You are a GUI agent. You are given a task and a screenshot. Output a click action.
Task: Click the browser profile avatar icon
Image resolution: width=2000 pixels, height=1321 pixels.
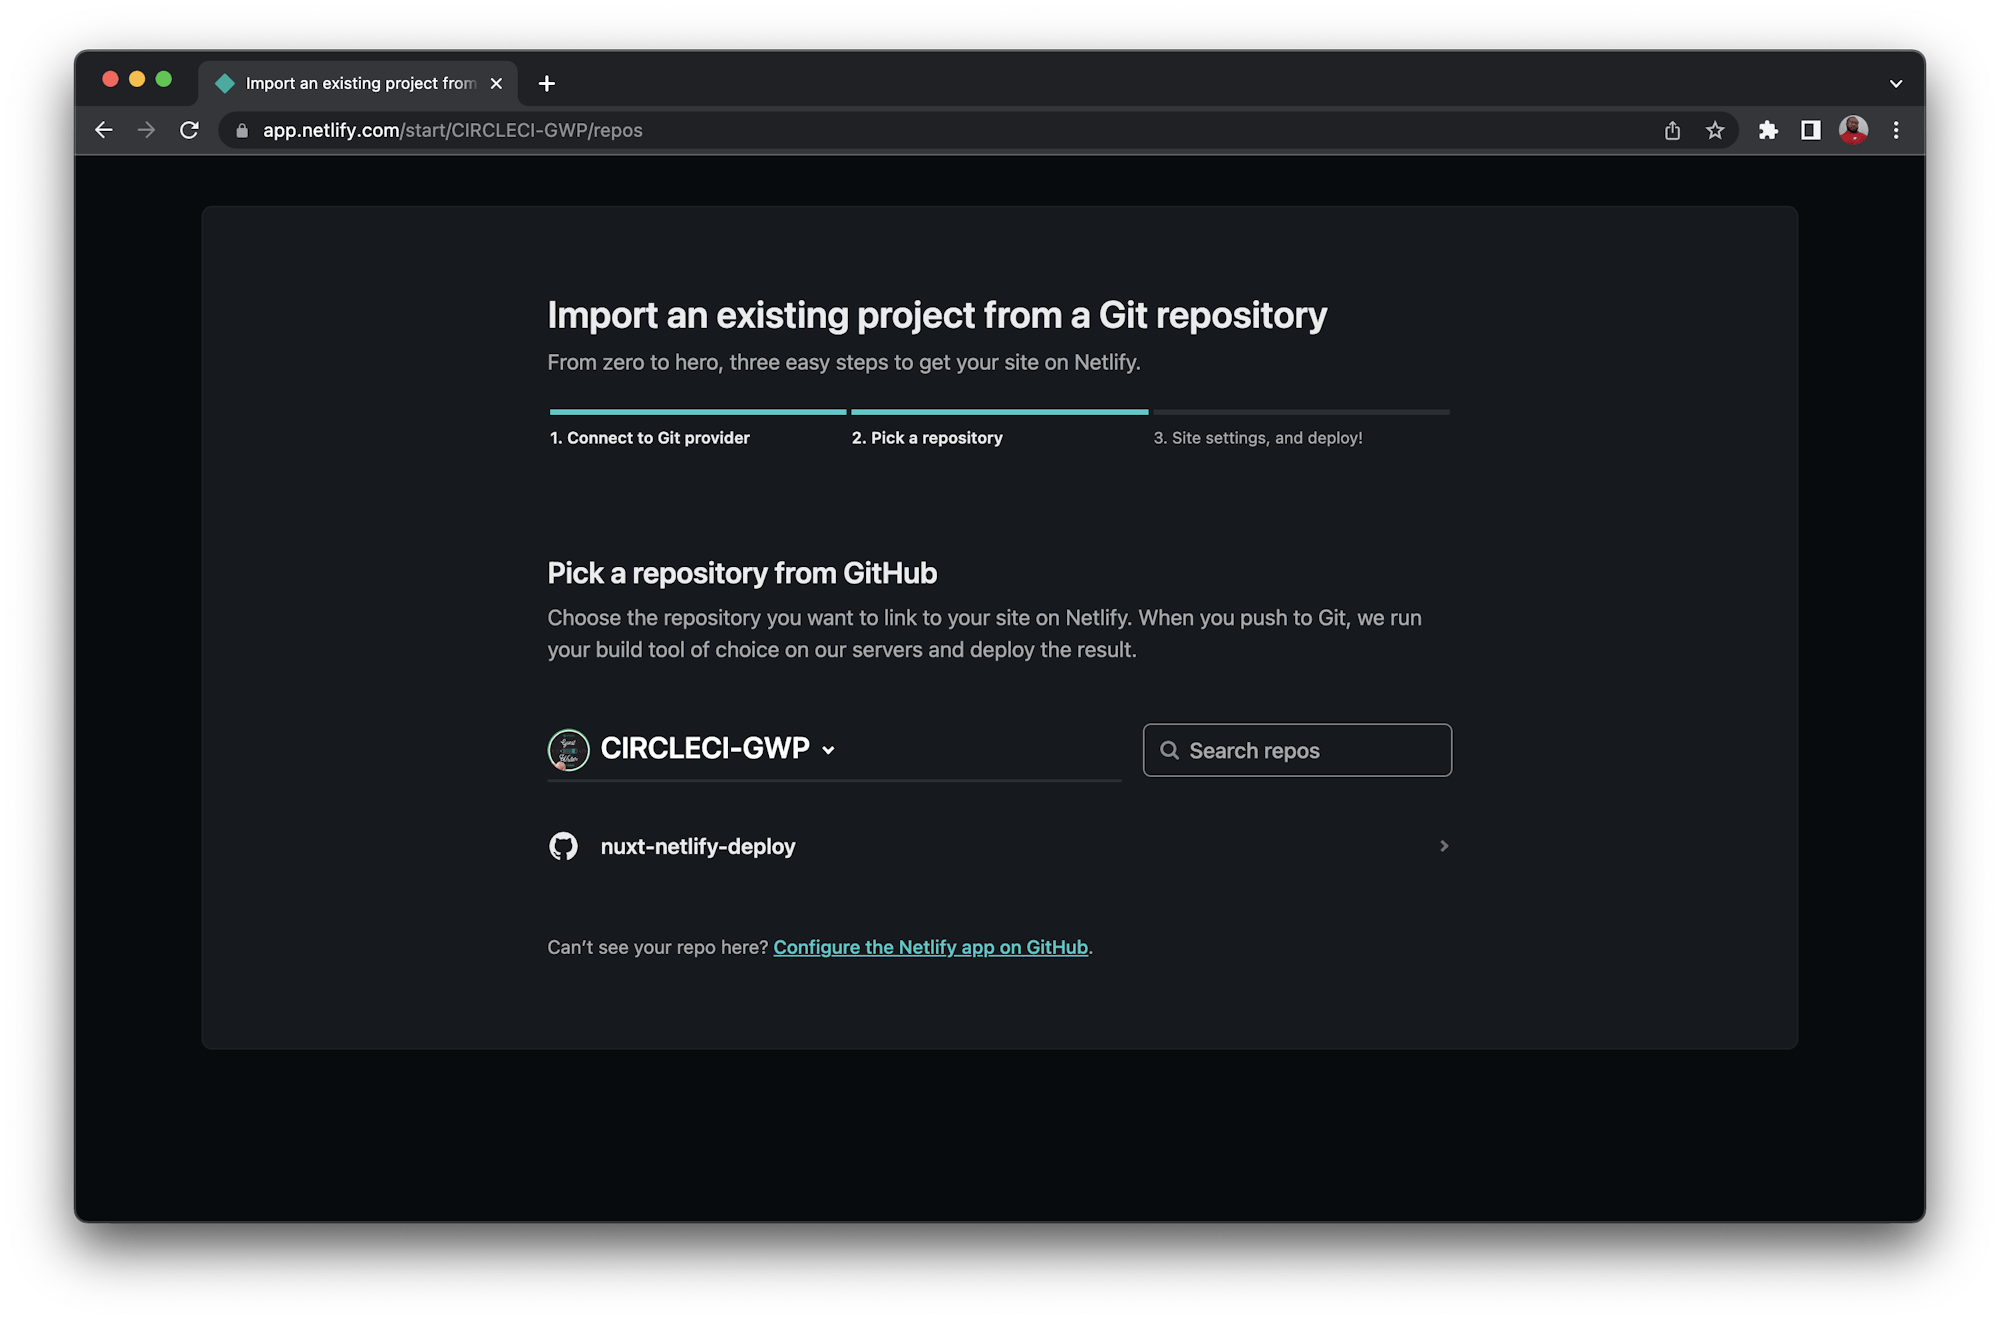(x=1853, y=130)
